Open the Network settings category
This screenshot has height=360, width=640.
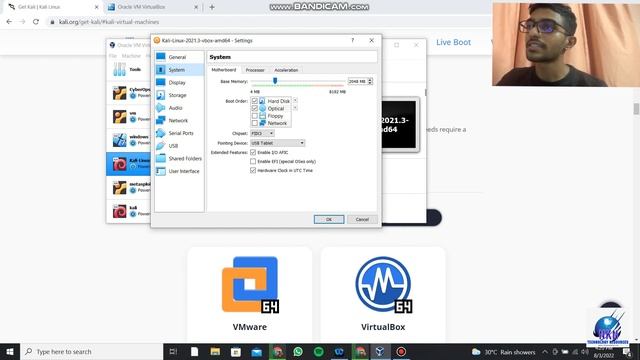pyautogui.click(x=179, y=120)
